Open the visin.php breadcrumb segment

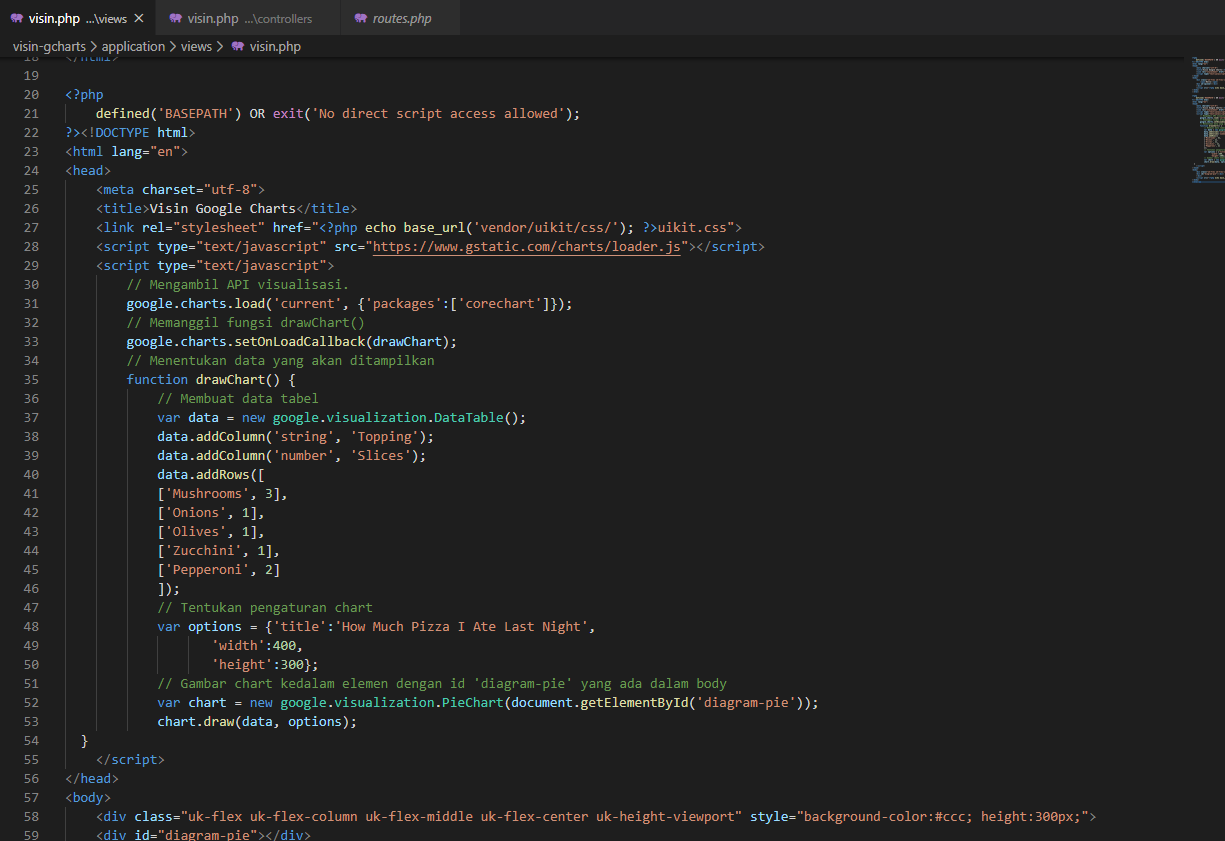click(275, 46)
